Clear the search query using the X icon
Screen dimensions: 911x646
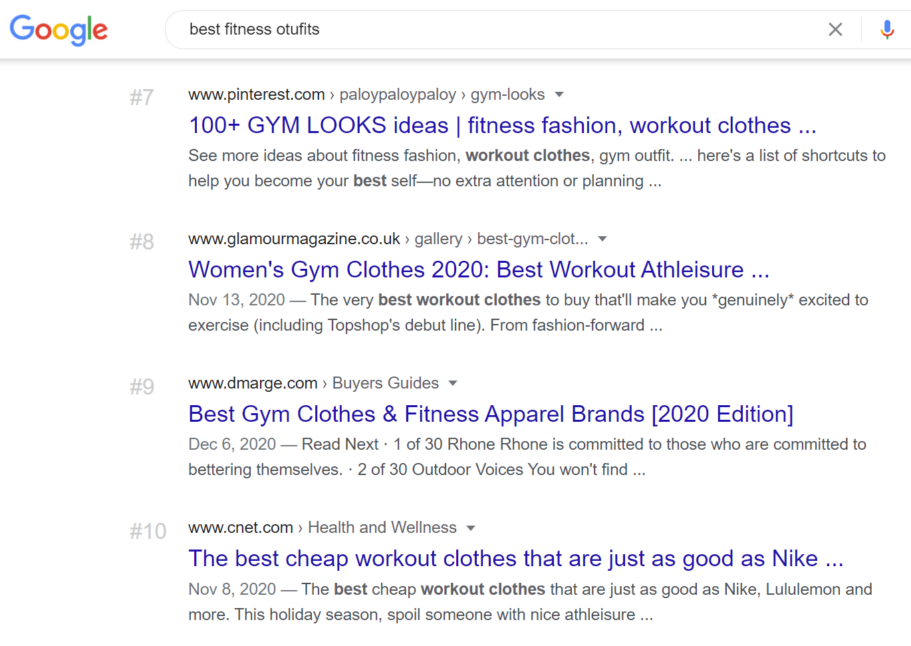[835, 29]
